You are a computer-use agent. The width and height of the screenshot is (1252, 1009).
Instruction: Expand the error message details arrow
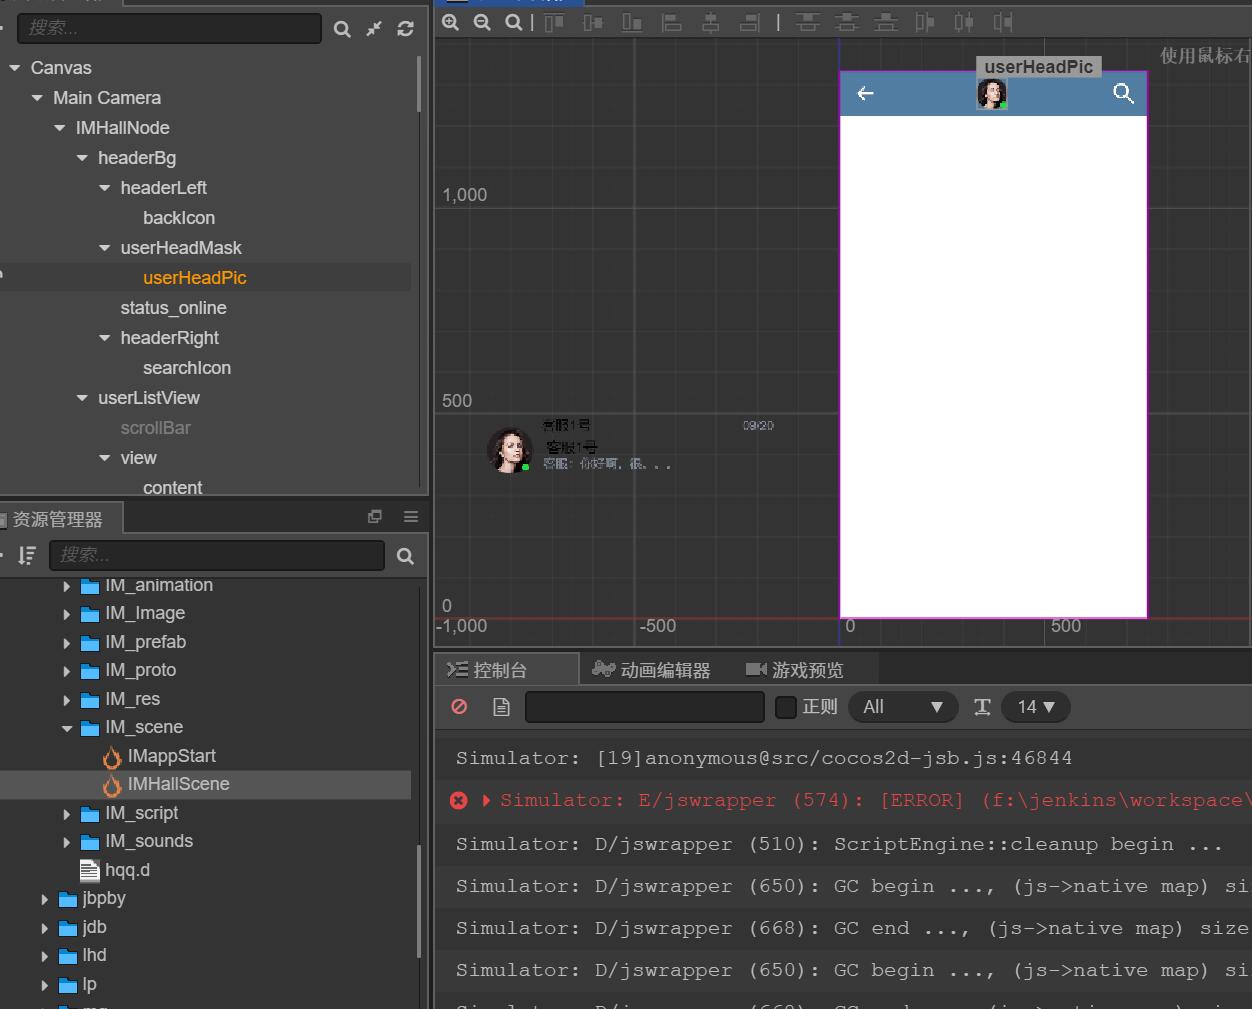point(486,800)
